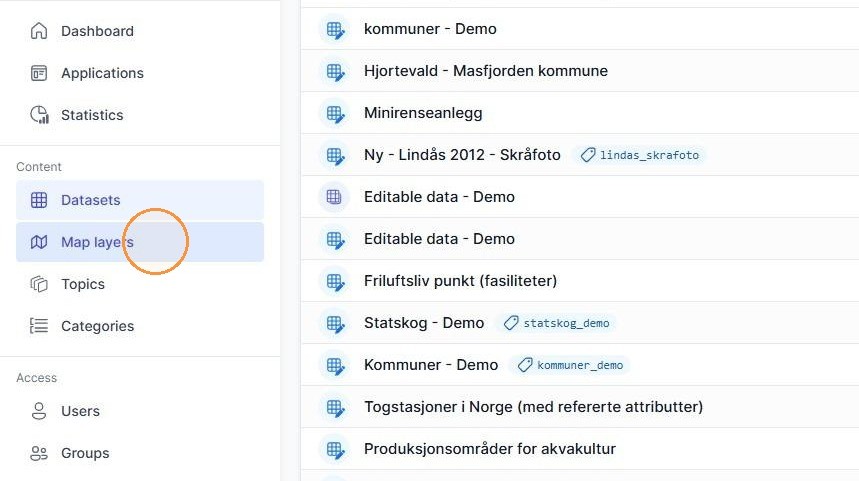The image size is (859, 481).
Task: Click the Dashboard home icon
Action: point(39,31)
